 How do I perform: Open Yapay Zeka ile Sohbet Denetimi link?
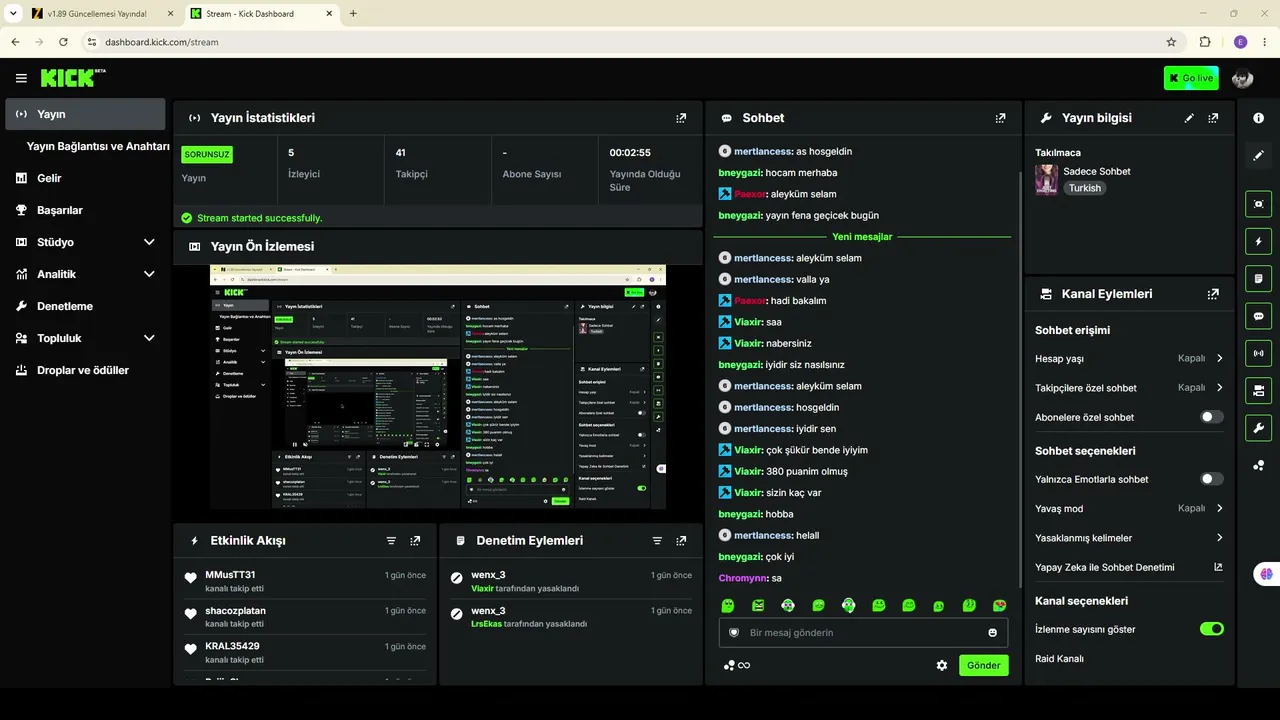pyautogui.click(x=1128, y=567)
